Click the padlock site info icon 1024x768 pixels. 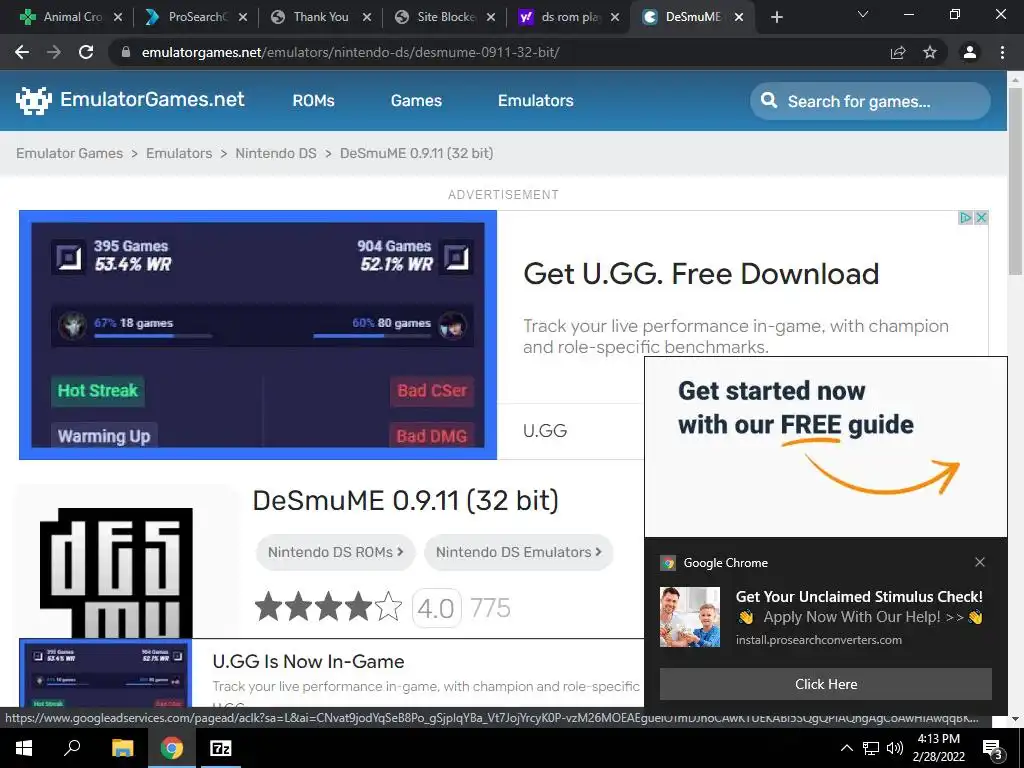[125, 52]
